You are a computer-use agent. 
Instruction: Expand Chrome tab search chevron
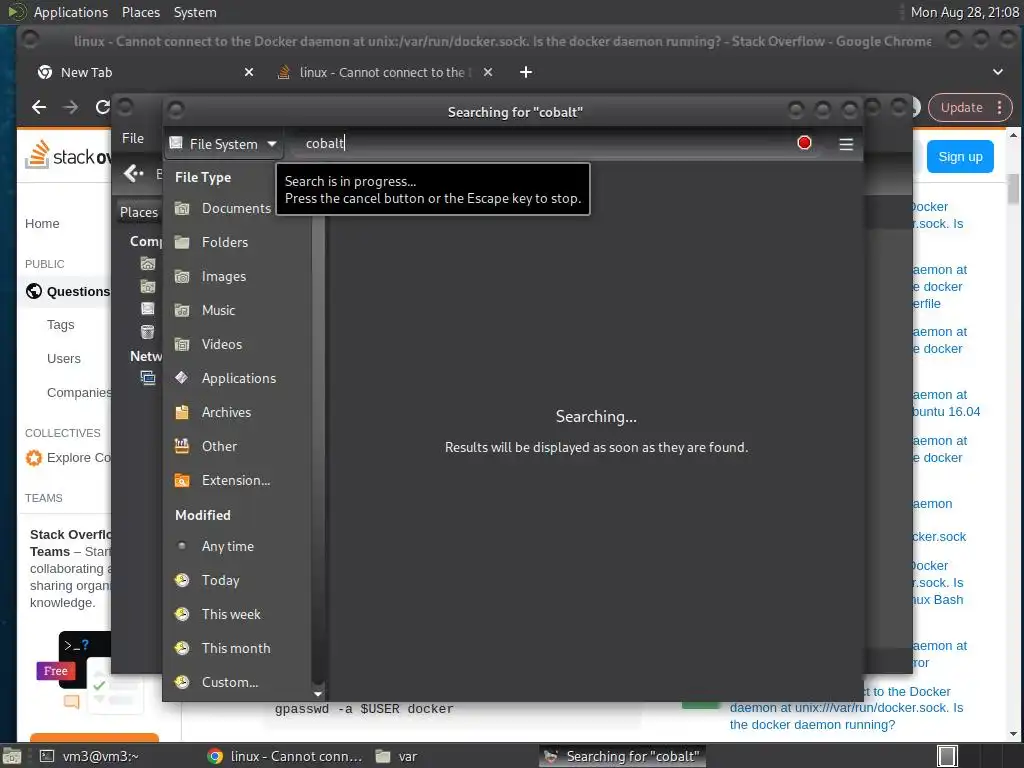pos(997,72)
